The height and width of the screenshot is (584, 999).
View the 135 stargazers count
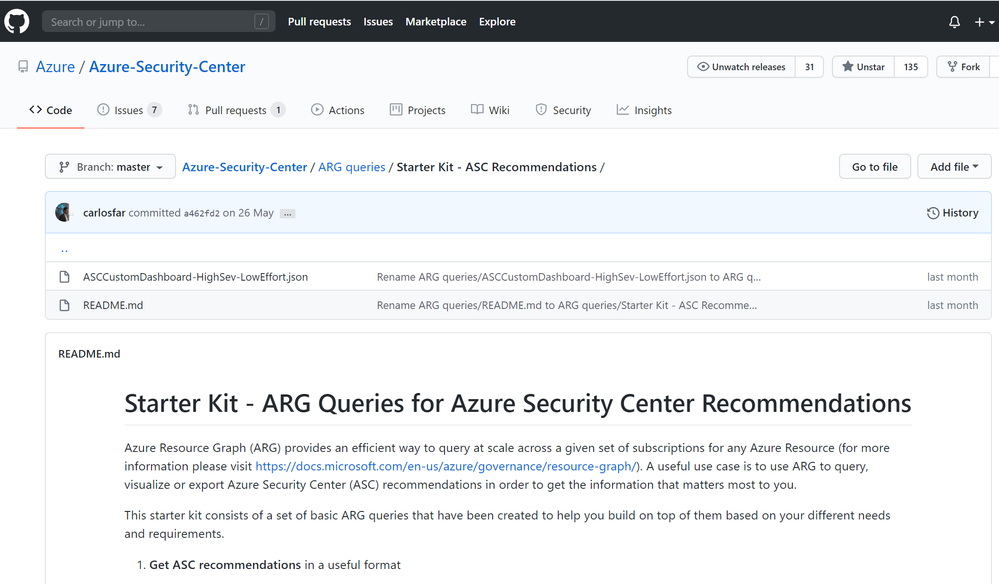(911, 67)
